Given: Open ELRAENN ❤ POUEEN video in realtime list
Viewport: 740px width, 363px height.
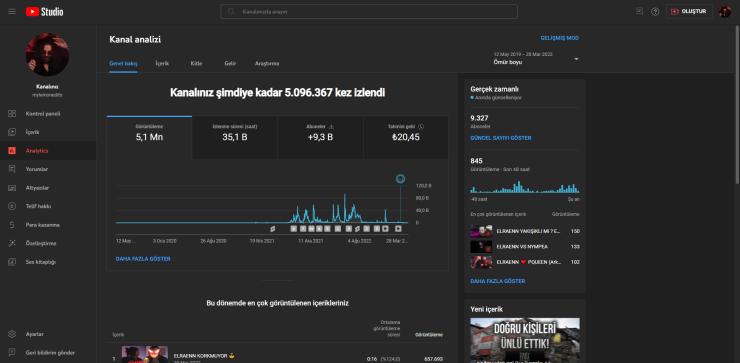Looking at the screenshot, I should pos(525,262).
